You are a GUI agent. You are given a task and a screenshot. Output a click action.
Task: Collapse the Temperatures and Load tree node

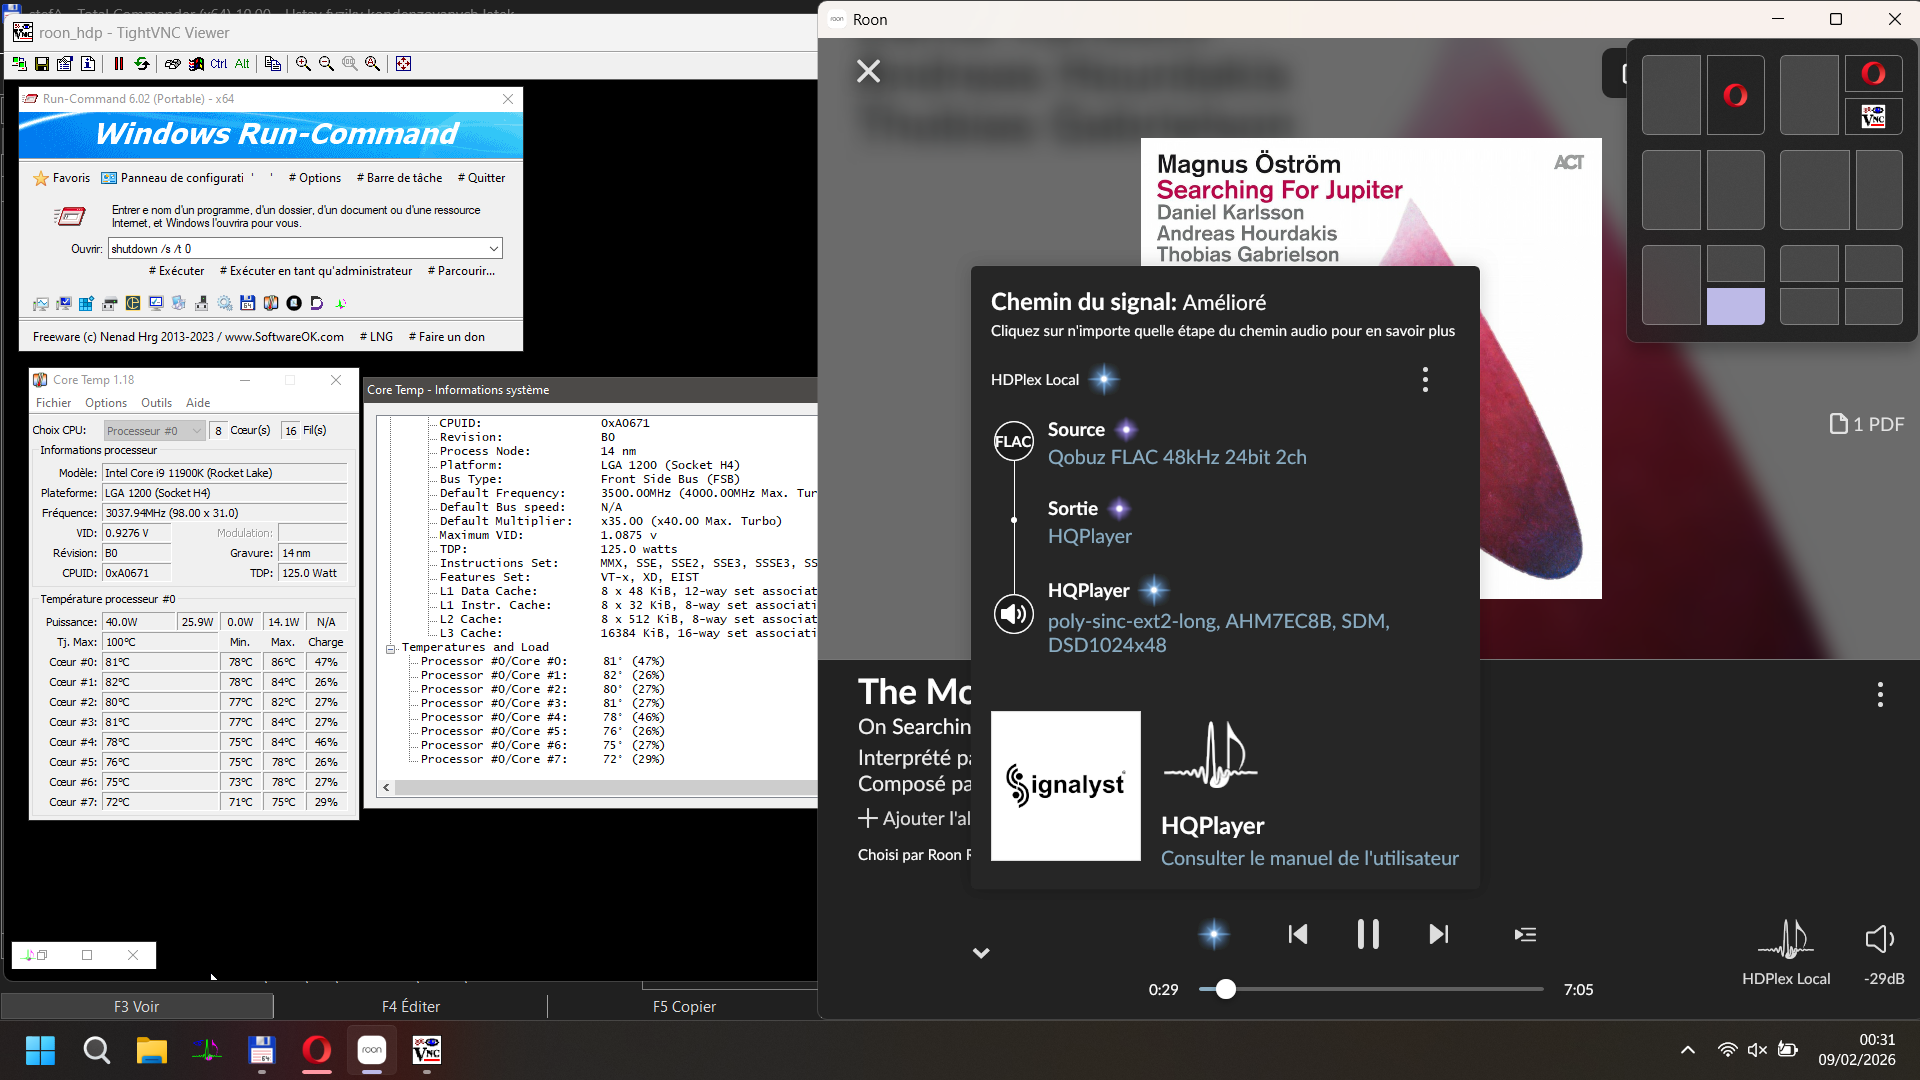coord(391,649)
